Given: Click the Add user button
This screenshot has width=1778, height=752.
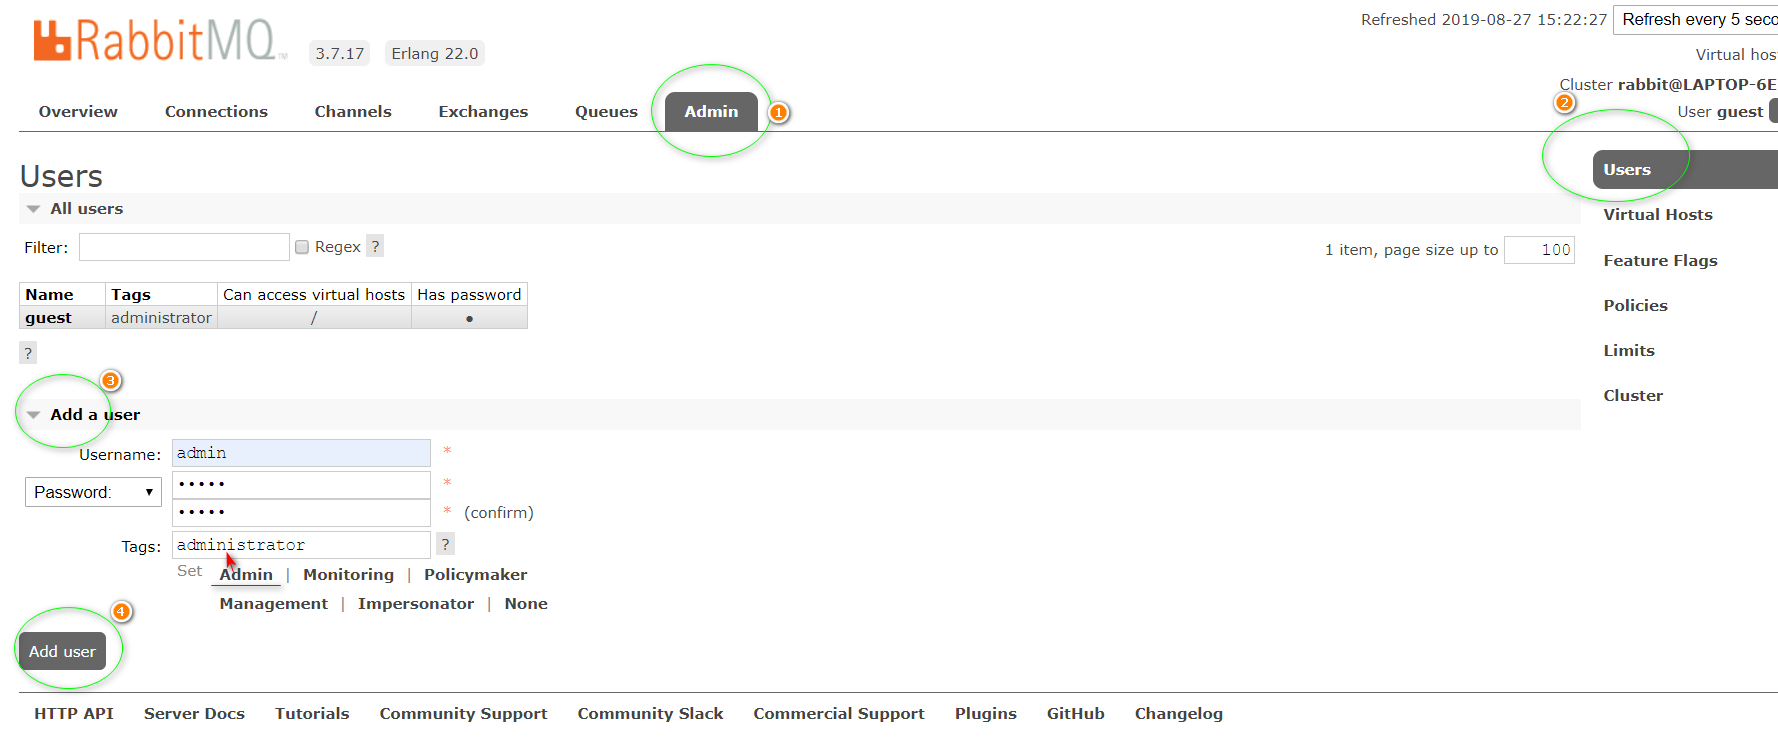Looking at the screenshot, I should tap(62, 651).
